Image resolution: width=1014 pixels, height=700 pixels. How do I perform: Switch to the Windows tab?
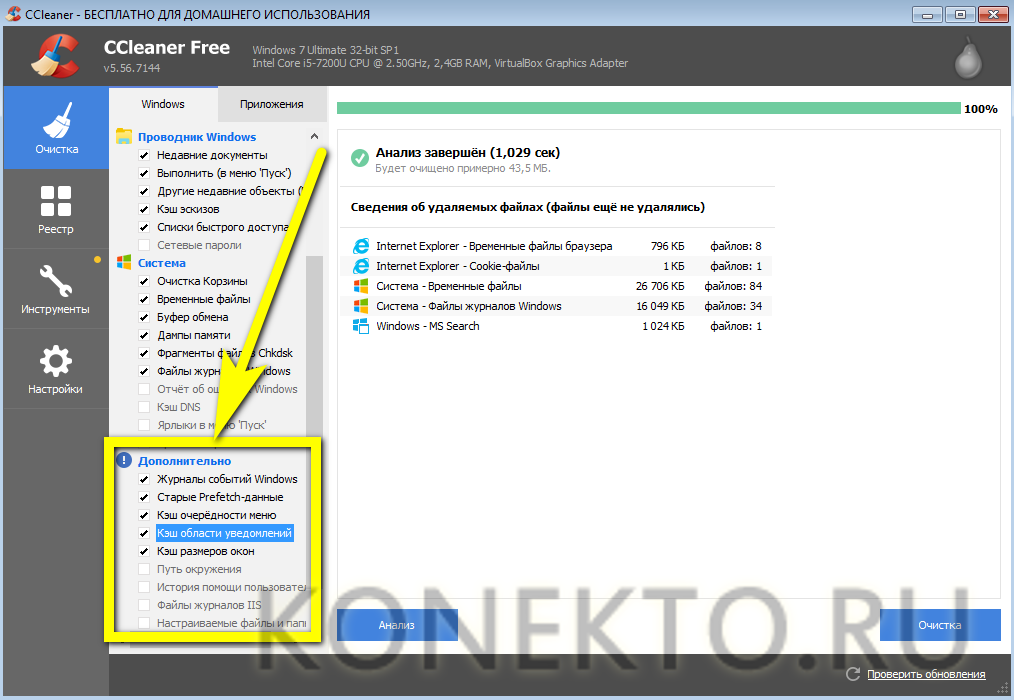point(163,104)
